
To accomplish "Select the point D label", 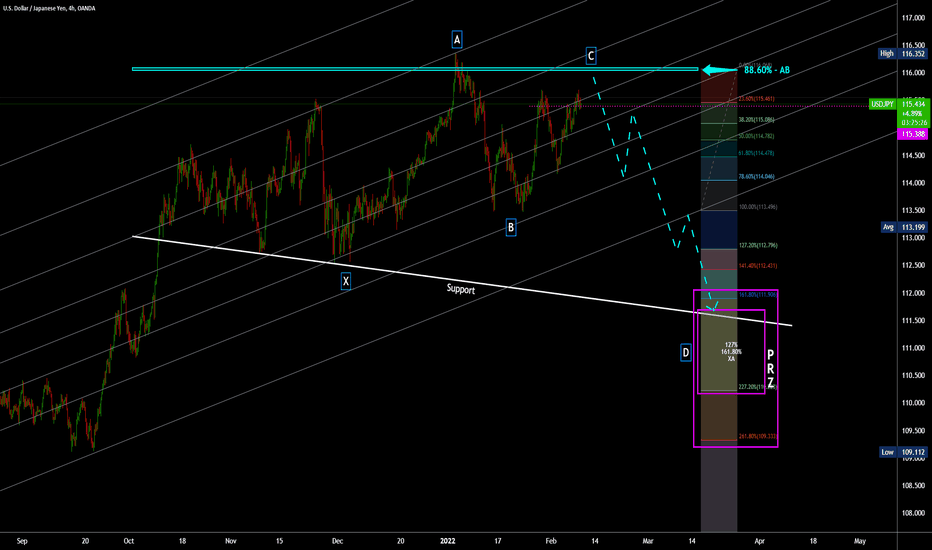I will click(x=685, y=353).
